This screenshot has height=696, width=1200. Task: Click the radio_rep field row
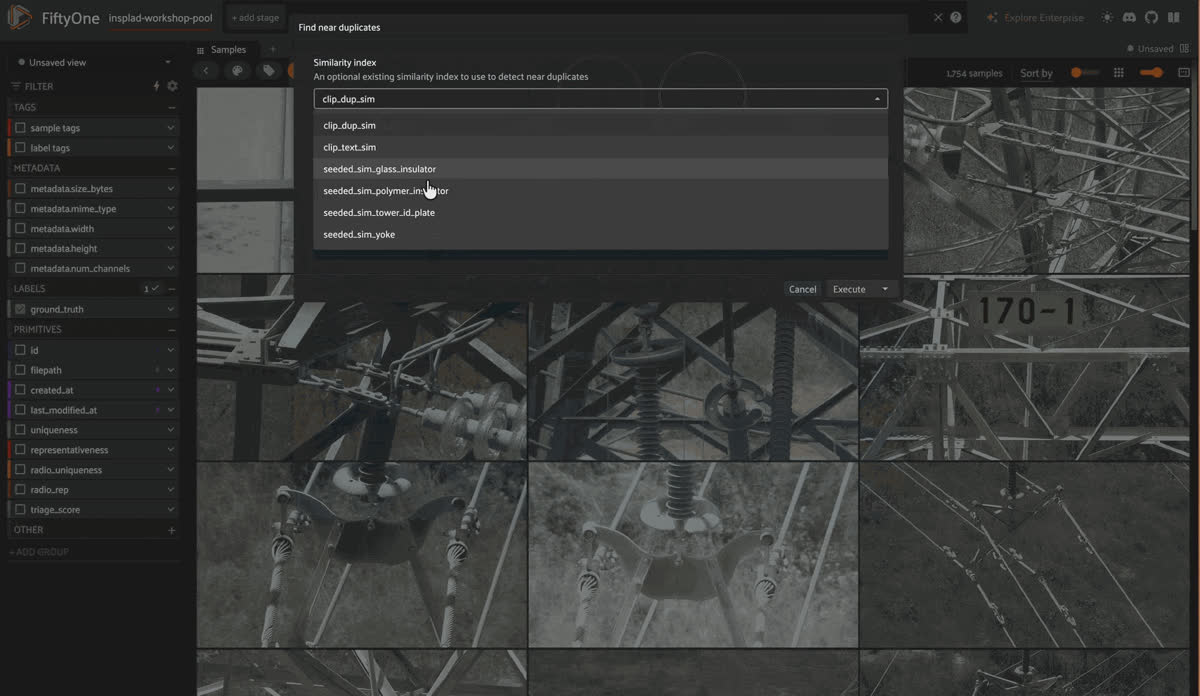[95, 490]
